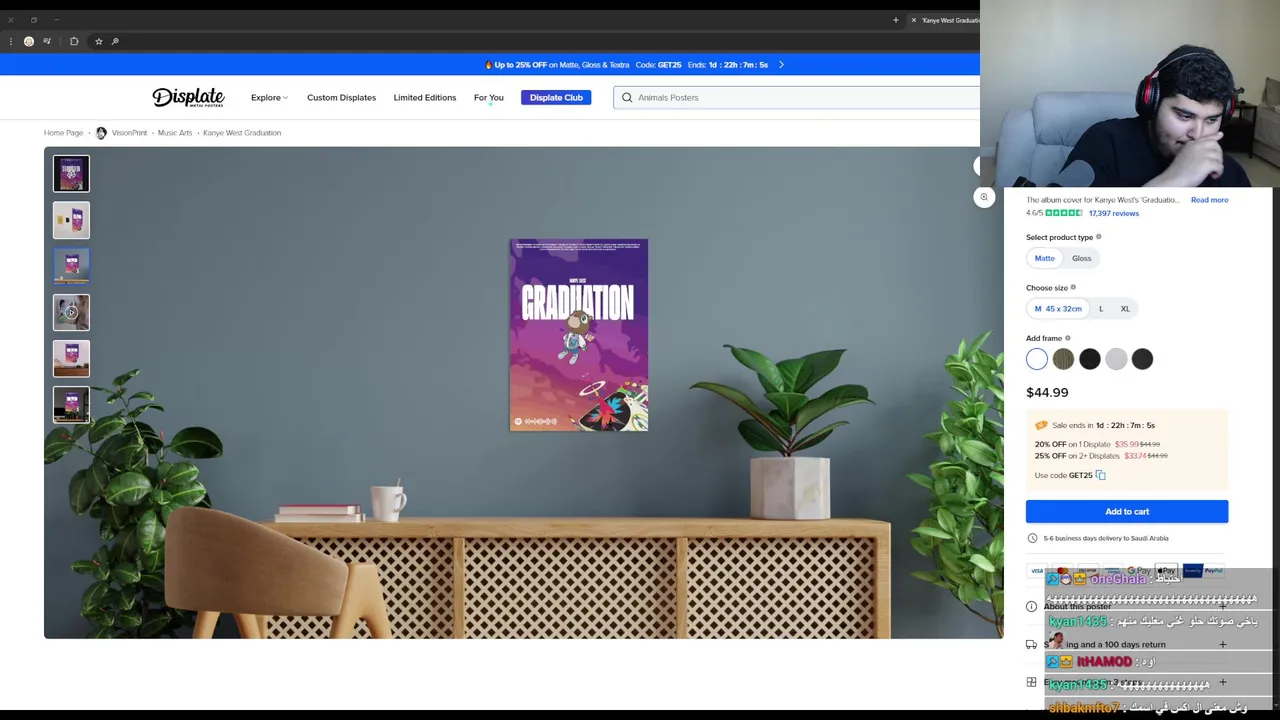Select the third thumbnail room view
This screenshot has width=1280, height=720.
pos(71,266)
